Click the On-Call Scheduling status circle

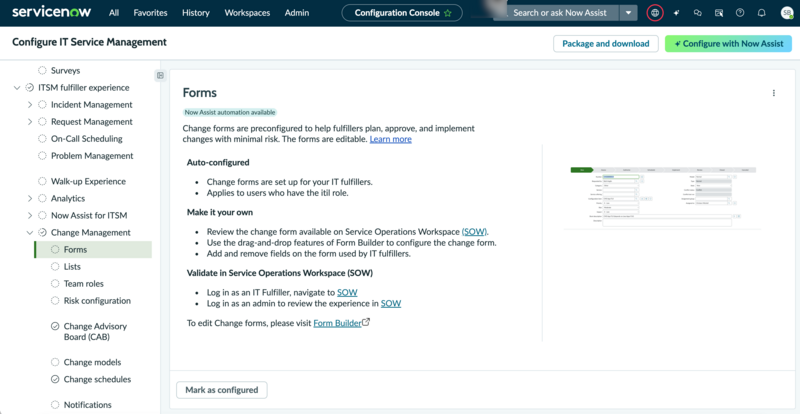pyautogui.click(x=42, y=139)
